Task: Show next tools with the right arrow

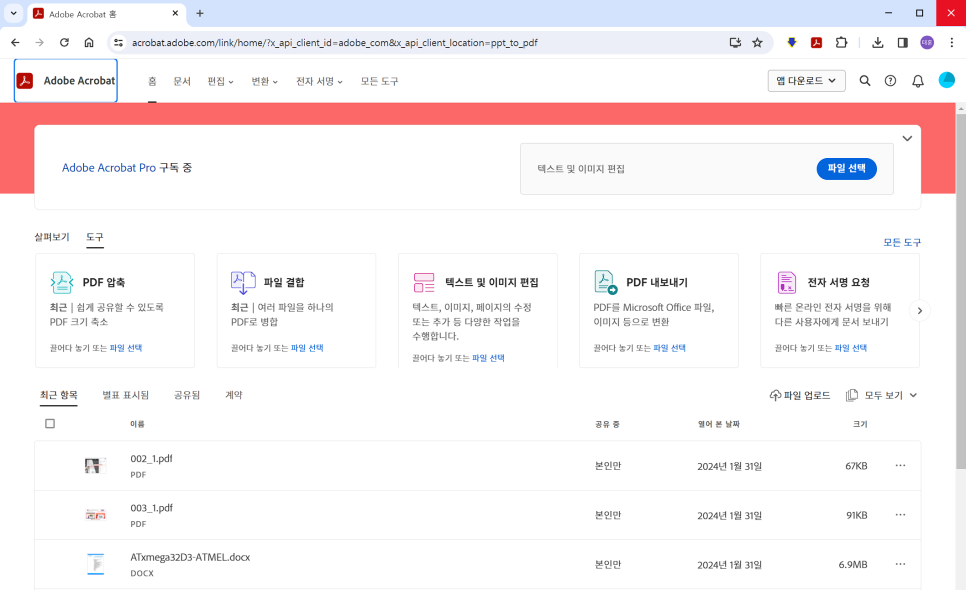Action: click(920, 310)
